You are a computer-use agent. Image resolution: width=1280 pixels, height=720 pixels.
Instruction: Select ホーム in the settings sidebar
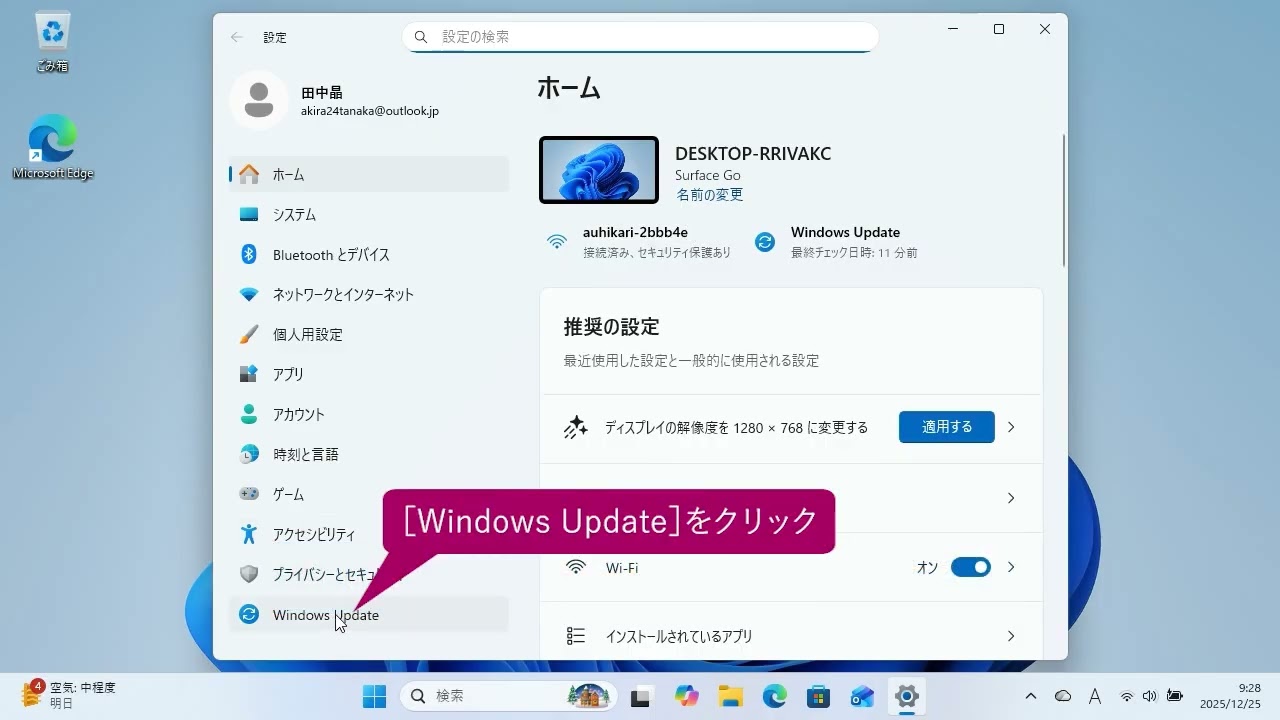[369, 174]
